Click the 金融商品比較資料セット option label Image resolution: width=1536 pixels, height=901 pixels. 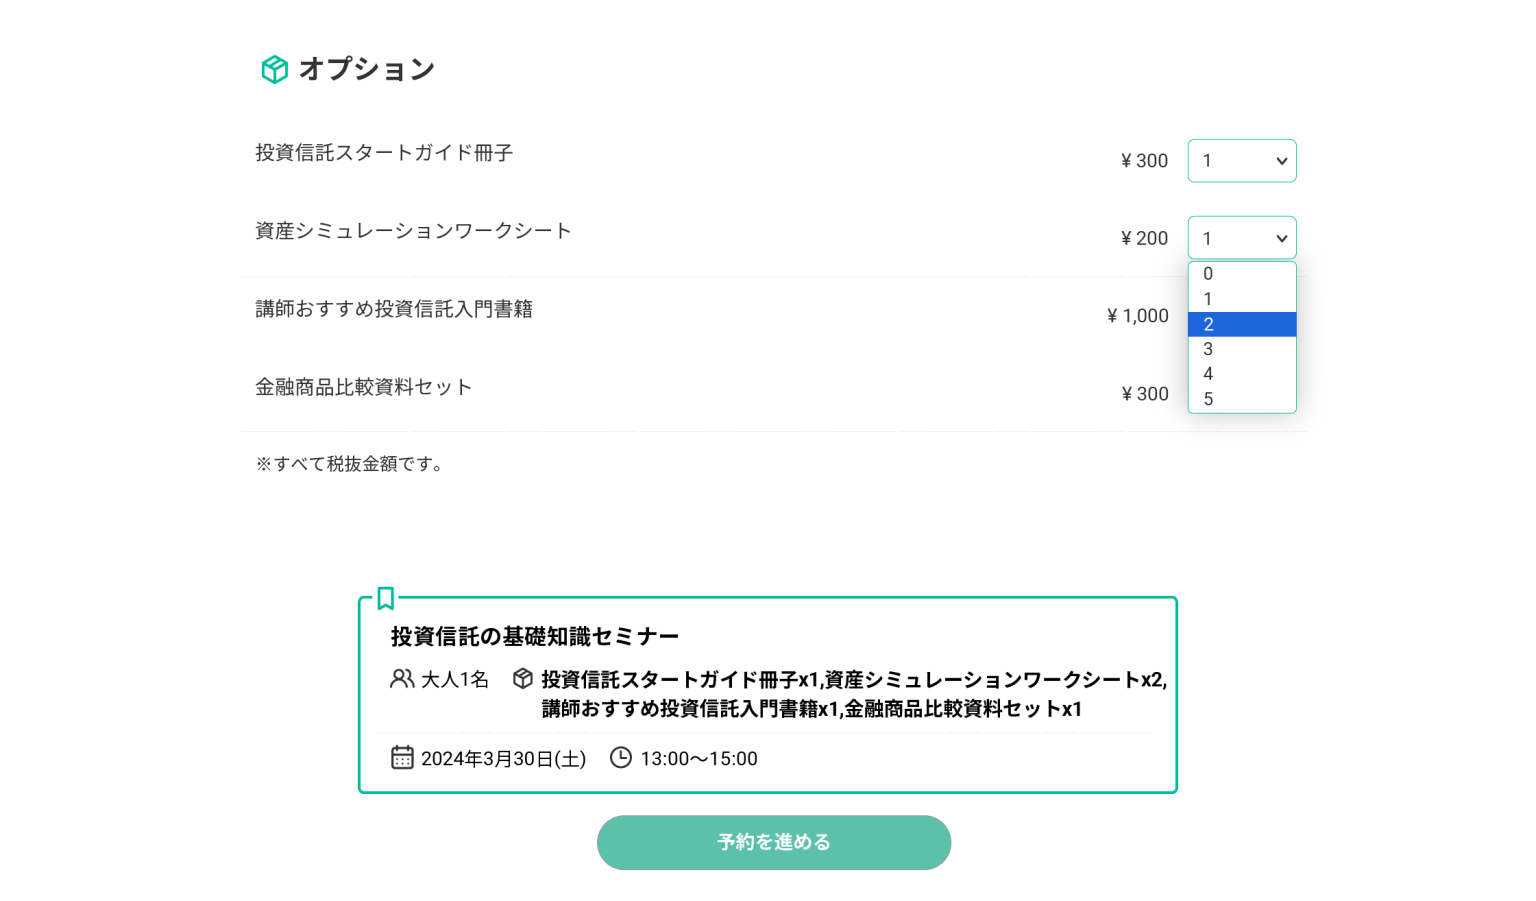(364, 387)
